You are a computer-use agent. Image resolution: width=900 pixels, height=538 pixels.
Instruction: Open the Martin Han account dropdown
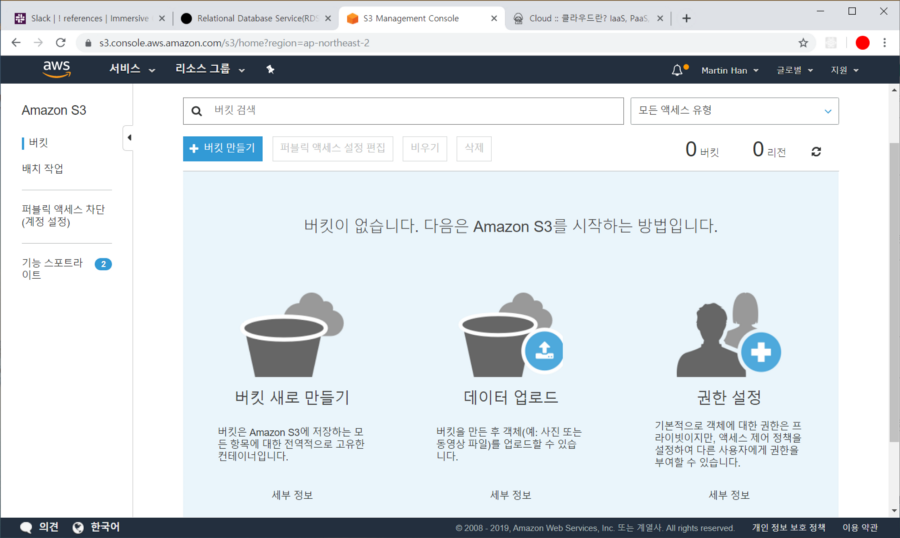click(x=730, y=70)
